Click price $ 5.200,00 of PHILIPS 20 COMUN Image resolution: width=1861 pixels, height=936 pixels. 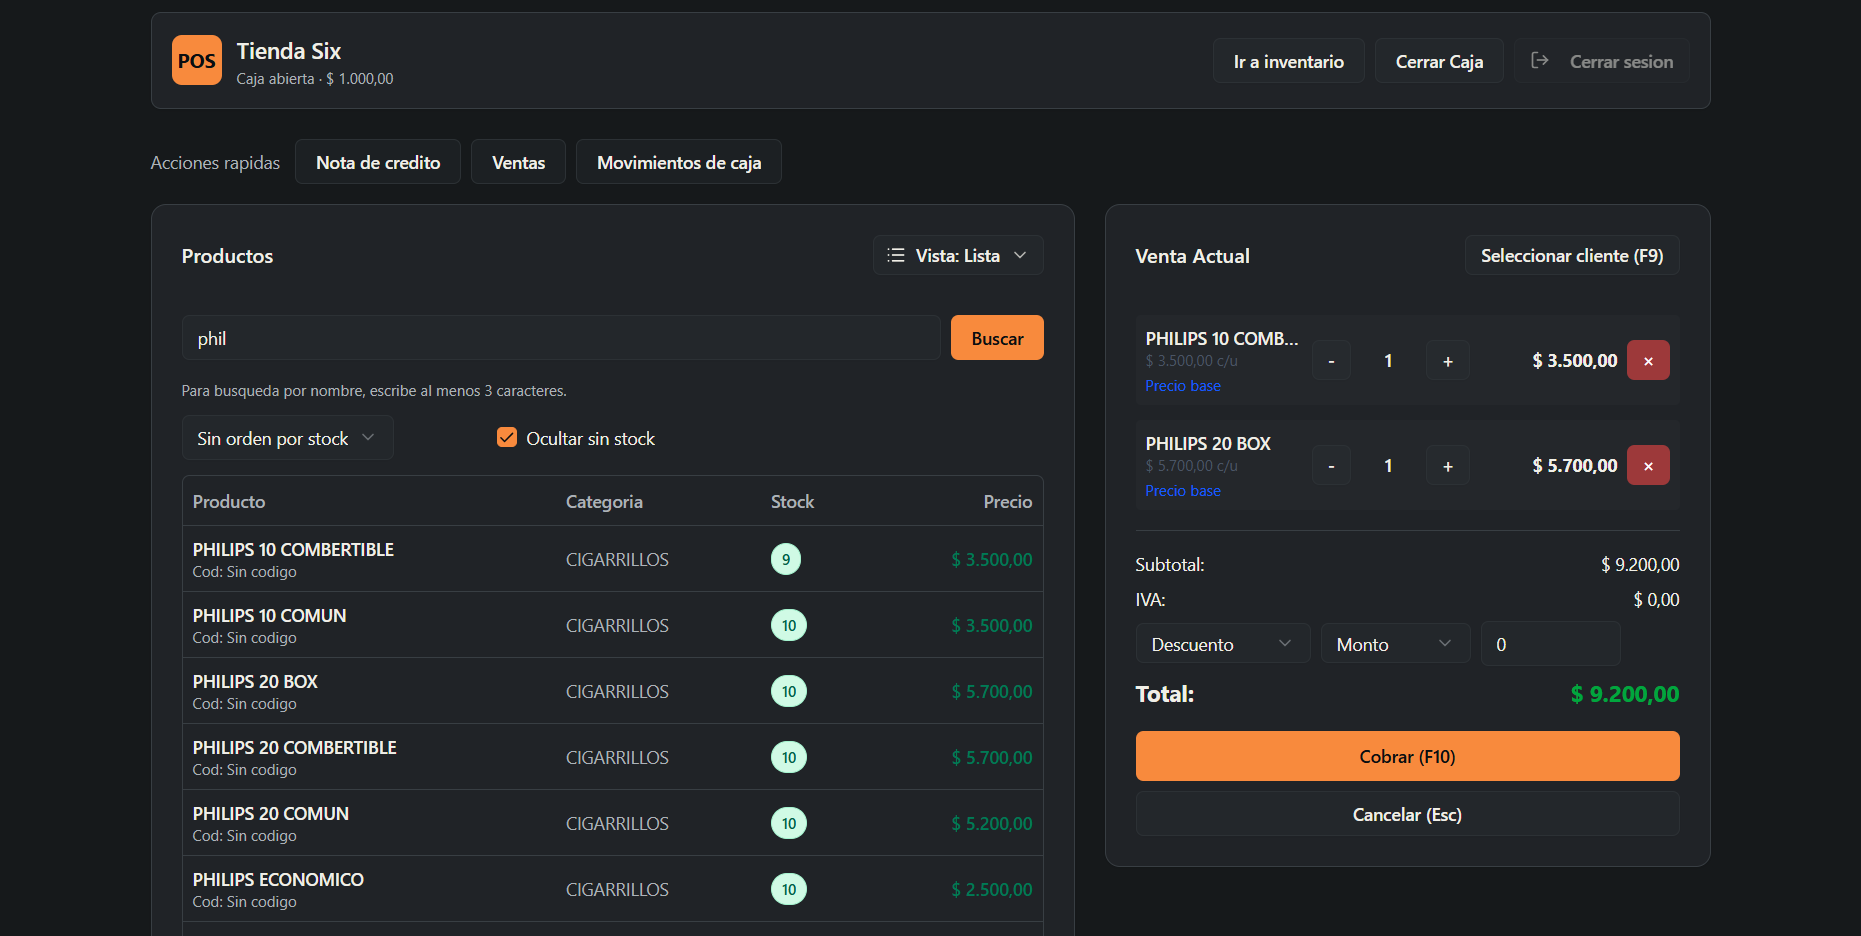[x=991, y=823]
